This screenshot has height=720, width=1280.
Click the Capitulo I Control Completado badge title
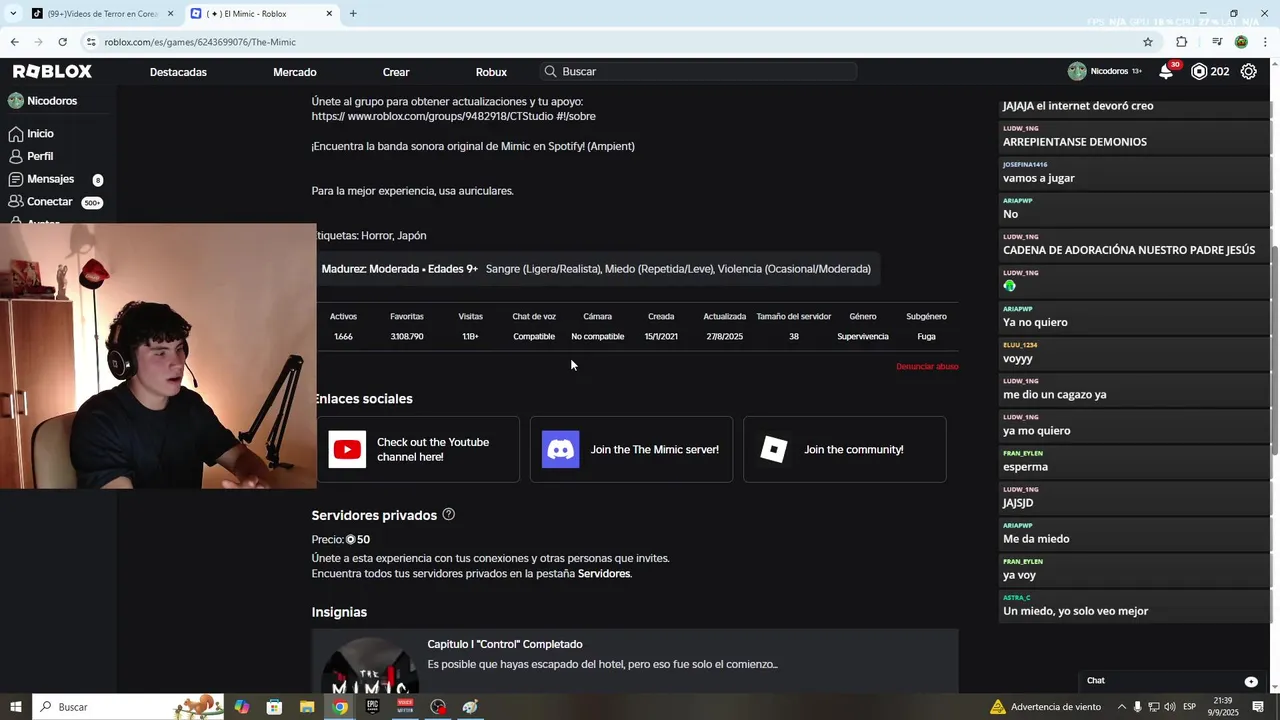tap(505, 645)
